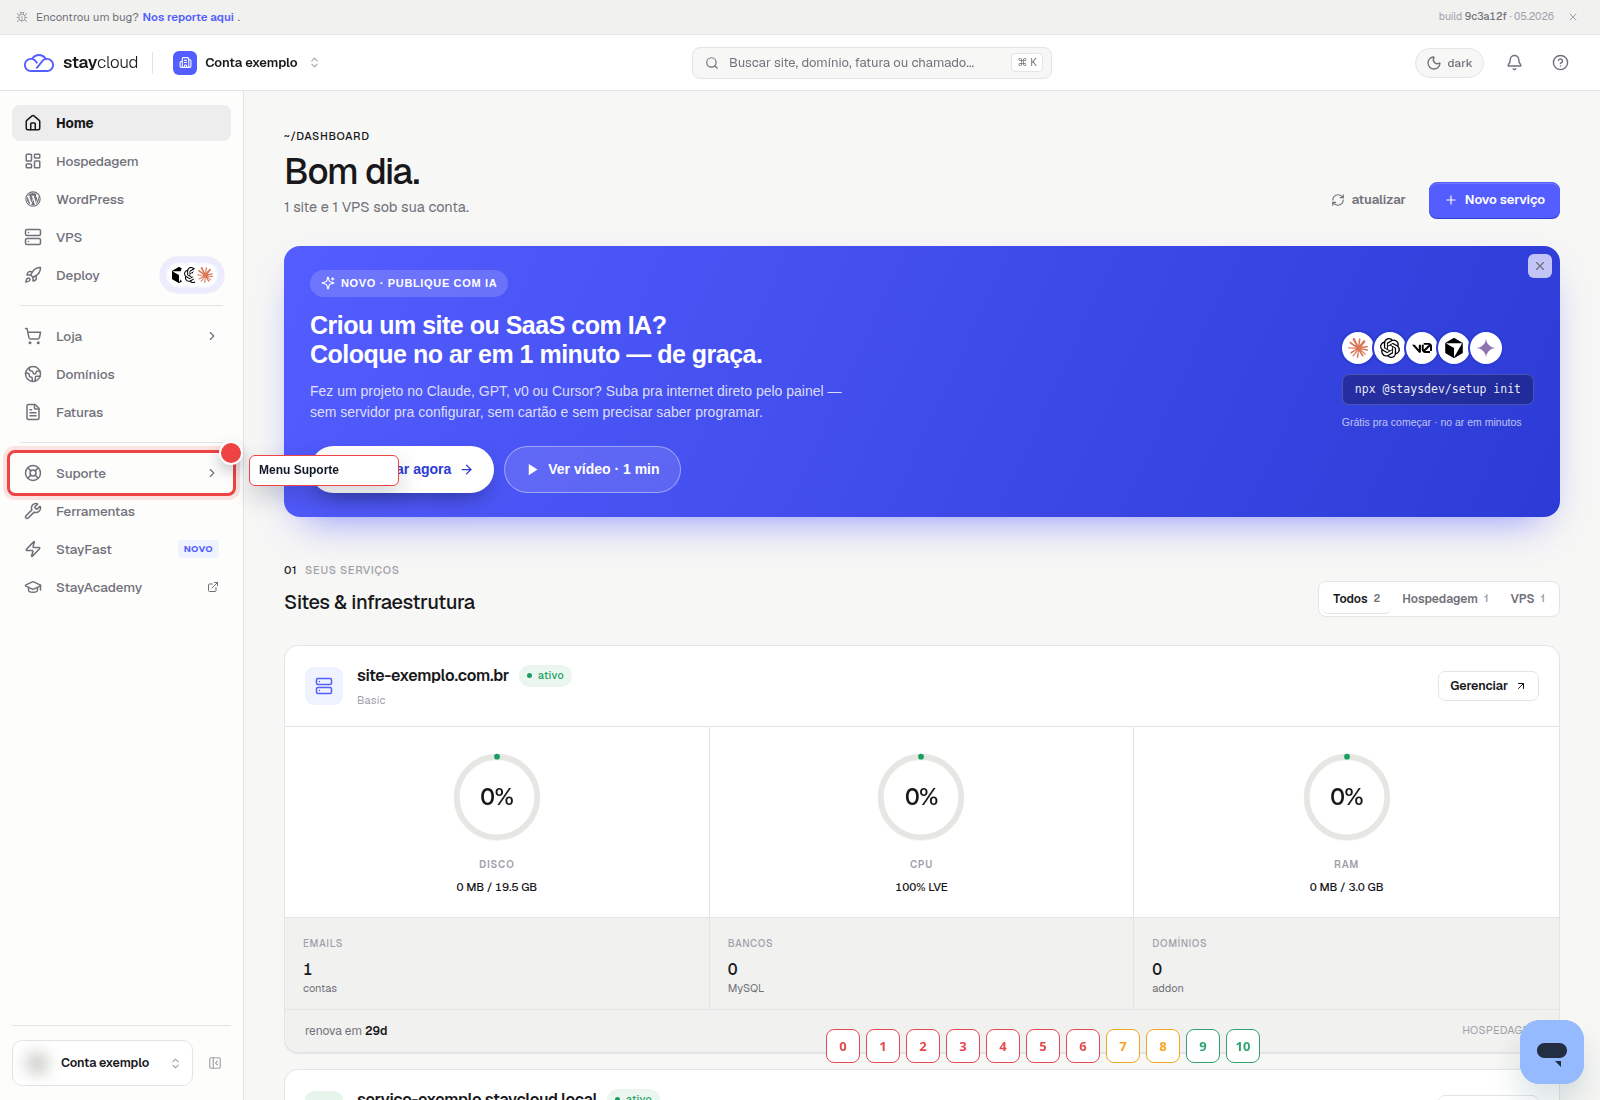Dismiss the promo banner
This screenshot has width=1600, height=1100.
tap(1540, 266)
